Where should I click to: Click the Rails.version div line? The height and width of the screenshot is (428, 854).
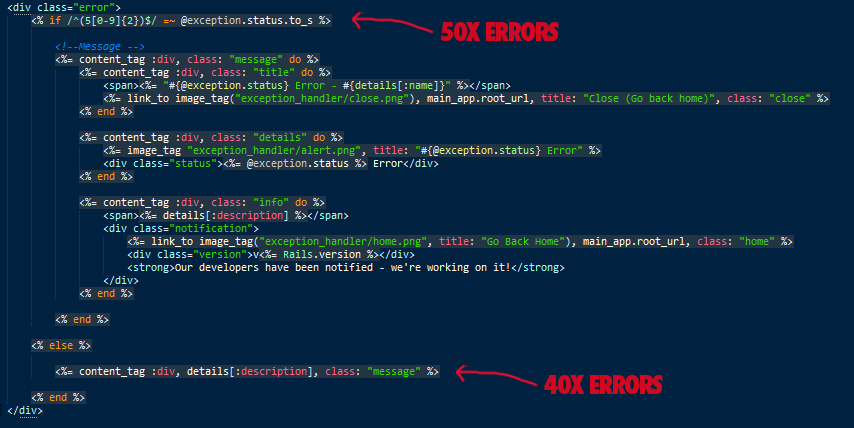click(271, 254)
